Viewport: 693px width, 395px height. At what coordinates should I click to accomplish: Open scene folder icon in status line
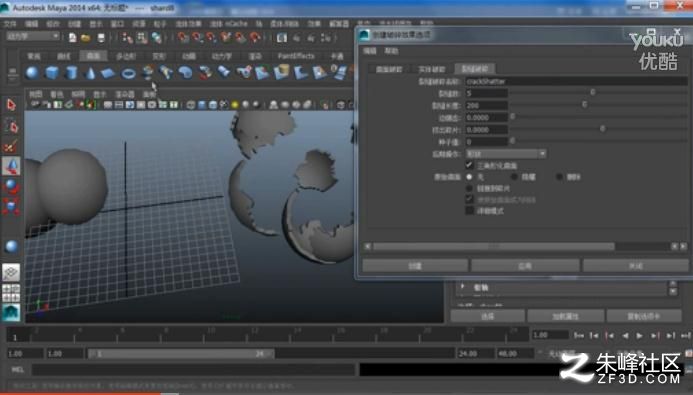tap(86, 38)
